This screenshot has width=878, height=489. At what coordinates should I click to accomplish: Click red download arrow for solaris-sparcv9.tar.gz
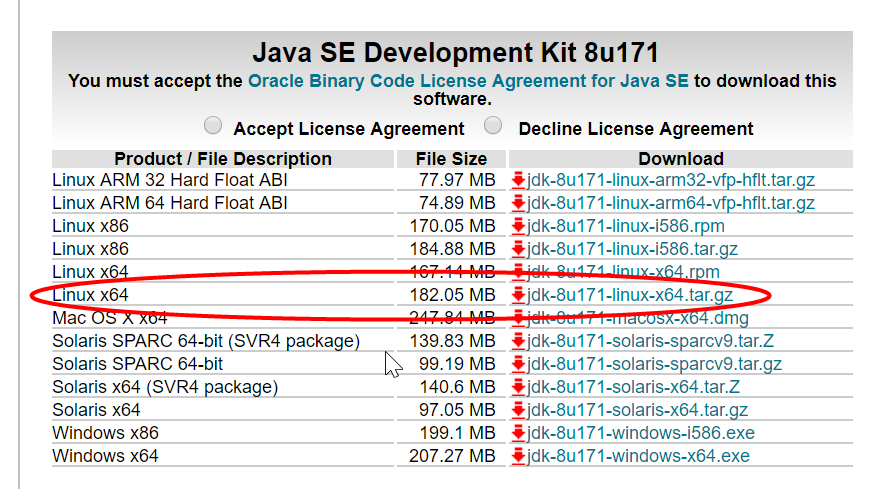point(518,364)
